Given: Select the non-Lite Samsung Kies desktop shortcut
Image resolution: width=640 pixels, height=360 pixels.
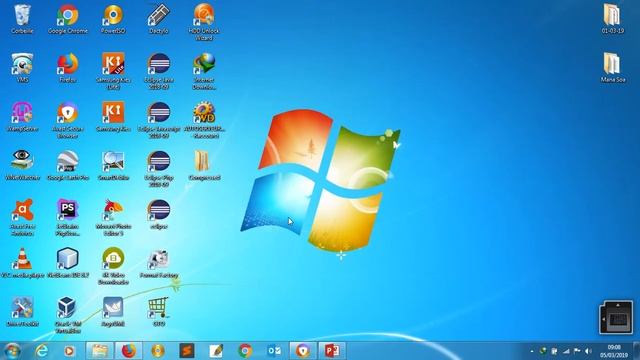Looking at the screenshot, I should click(x=113, y=117).
